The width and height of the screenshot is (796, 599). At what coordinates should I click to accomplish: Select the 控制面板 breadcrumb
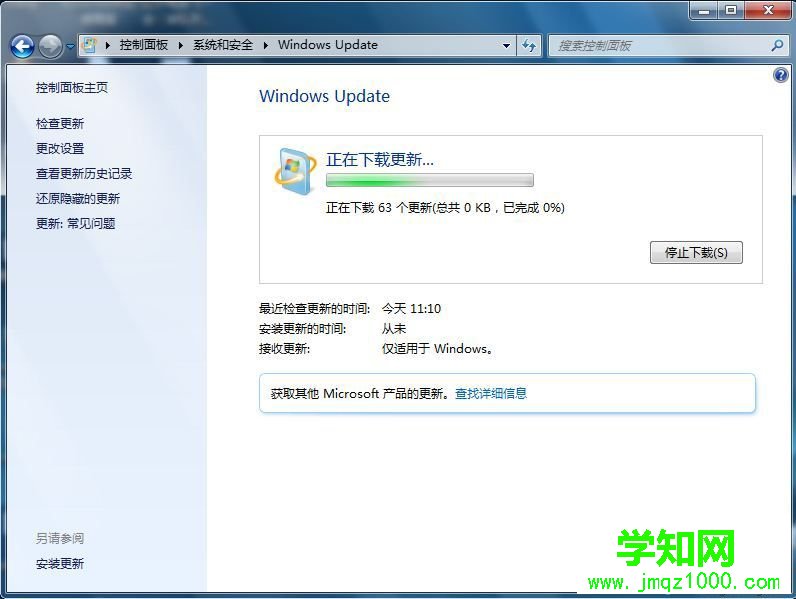click(144, 45)
